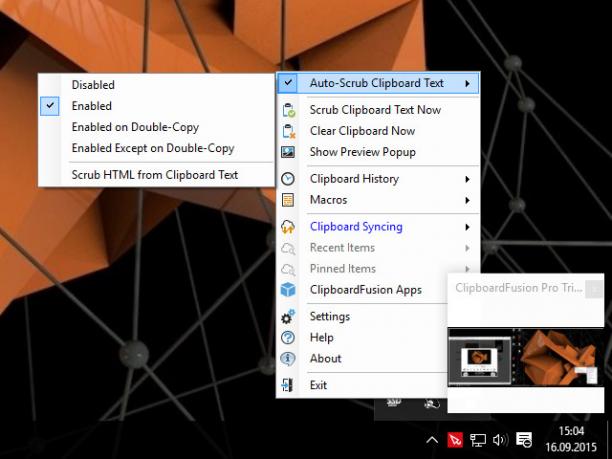Open the network tray icon

478,440
